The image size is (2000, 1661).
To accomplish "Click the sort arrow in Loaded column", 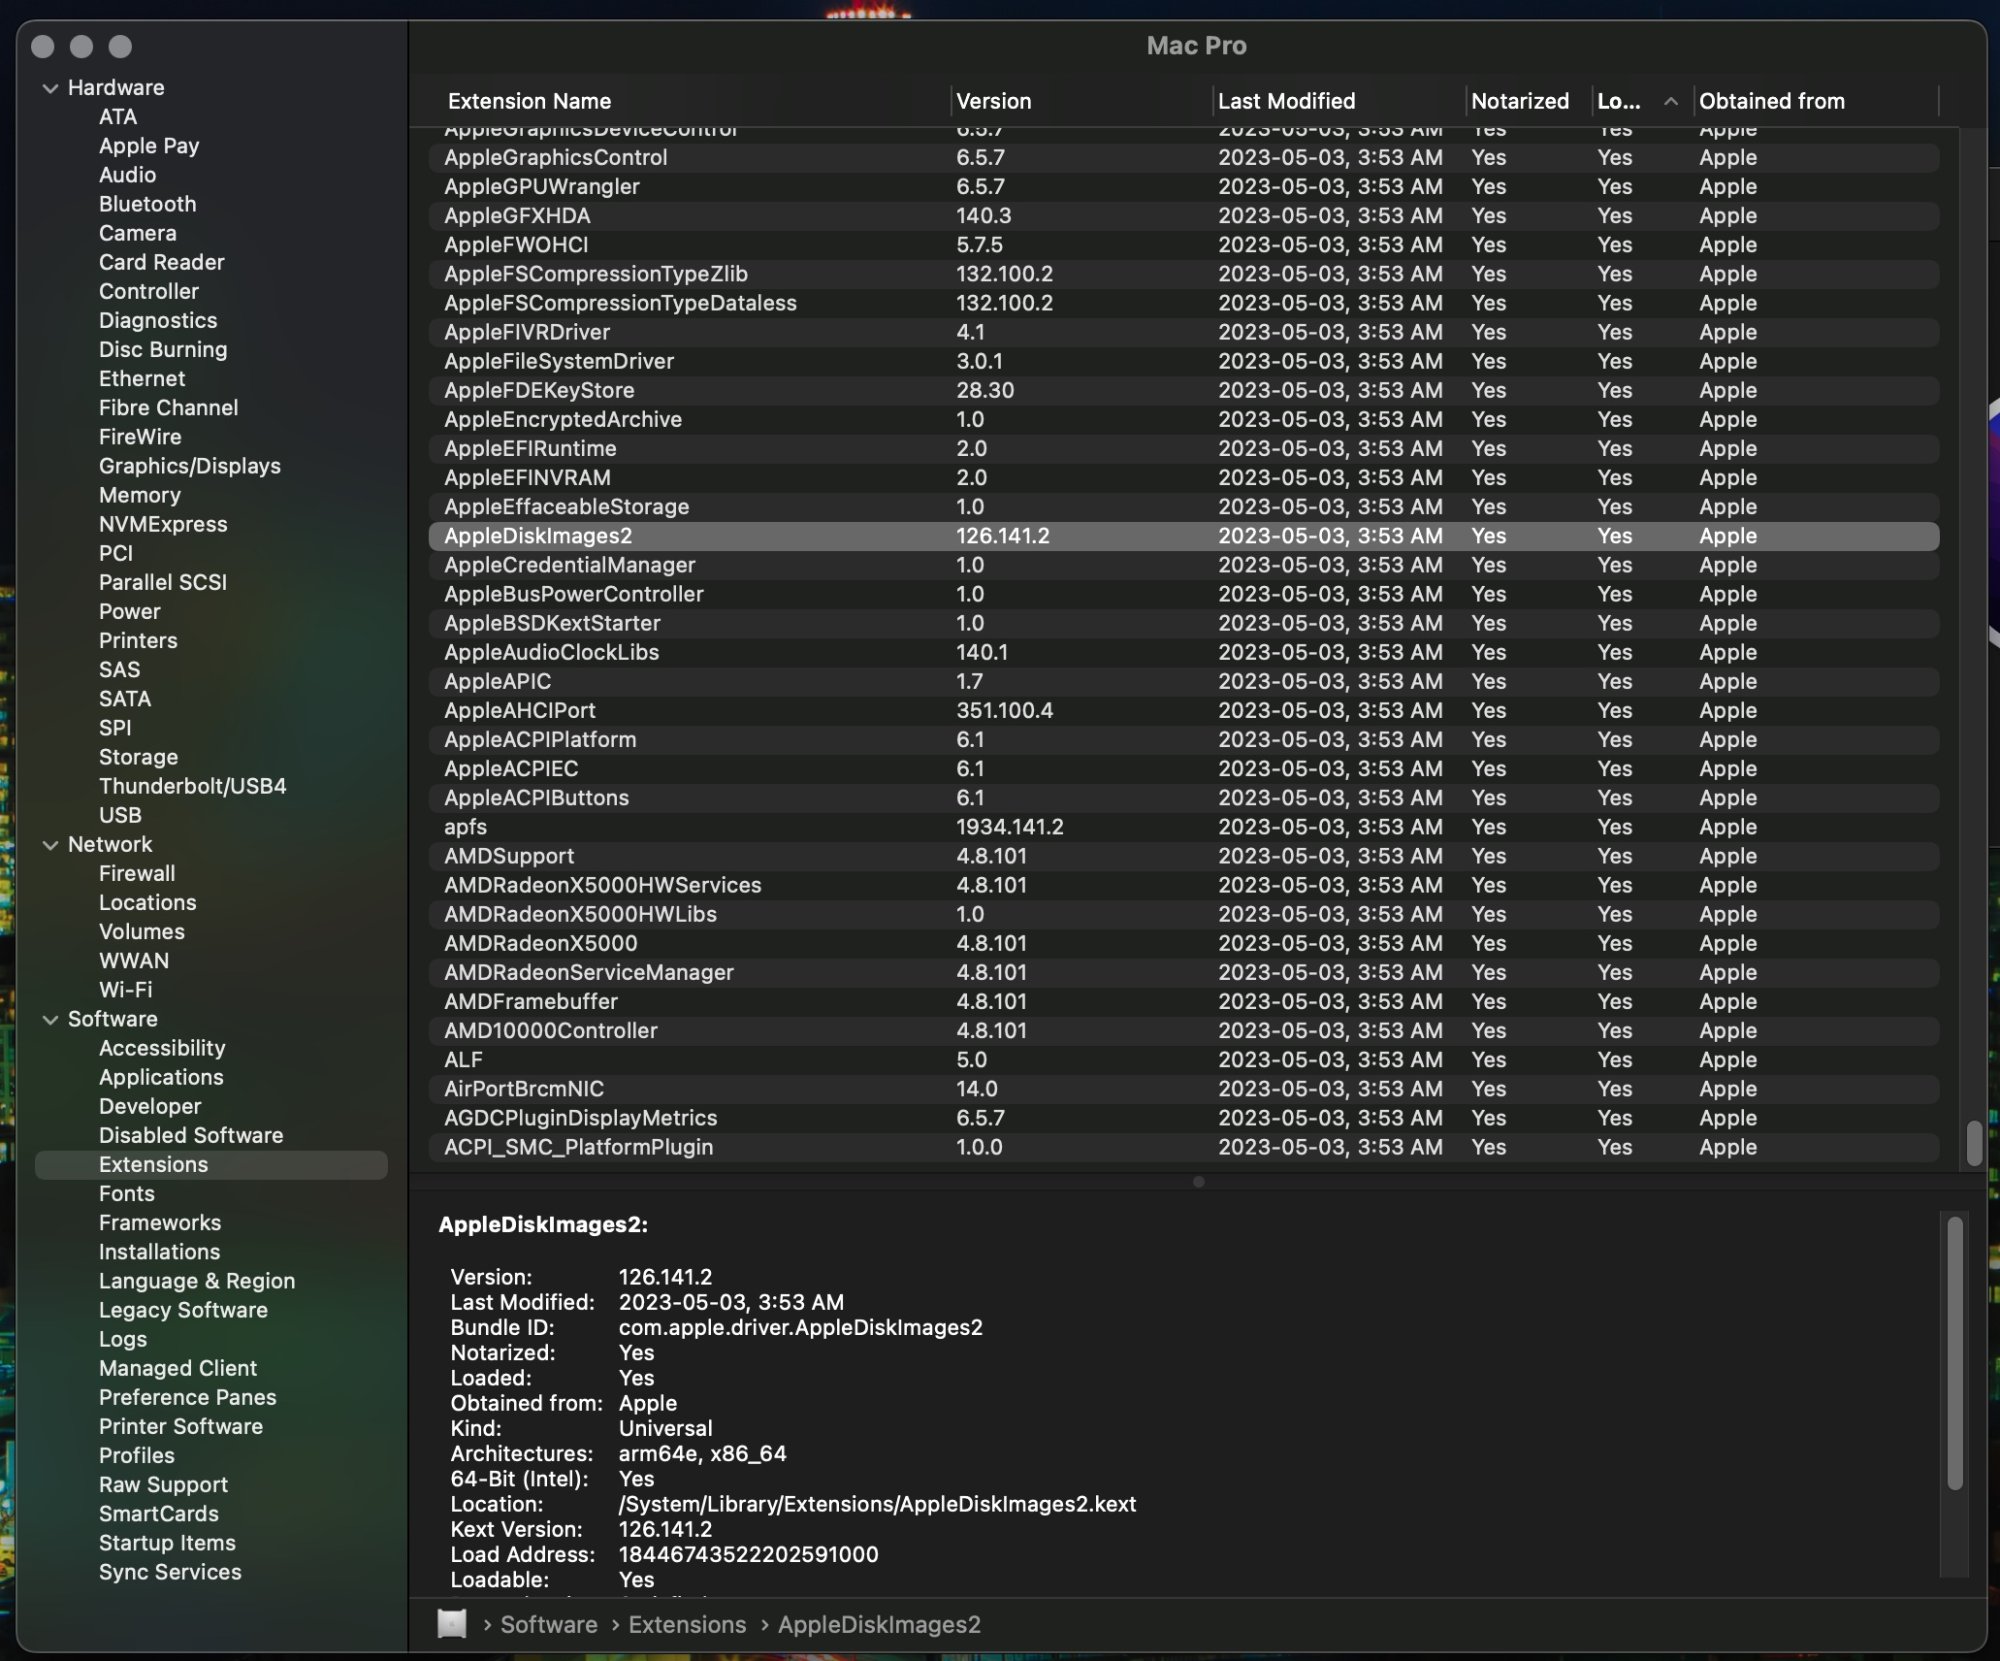I will point(1670,101).
